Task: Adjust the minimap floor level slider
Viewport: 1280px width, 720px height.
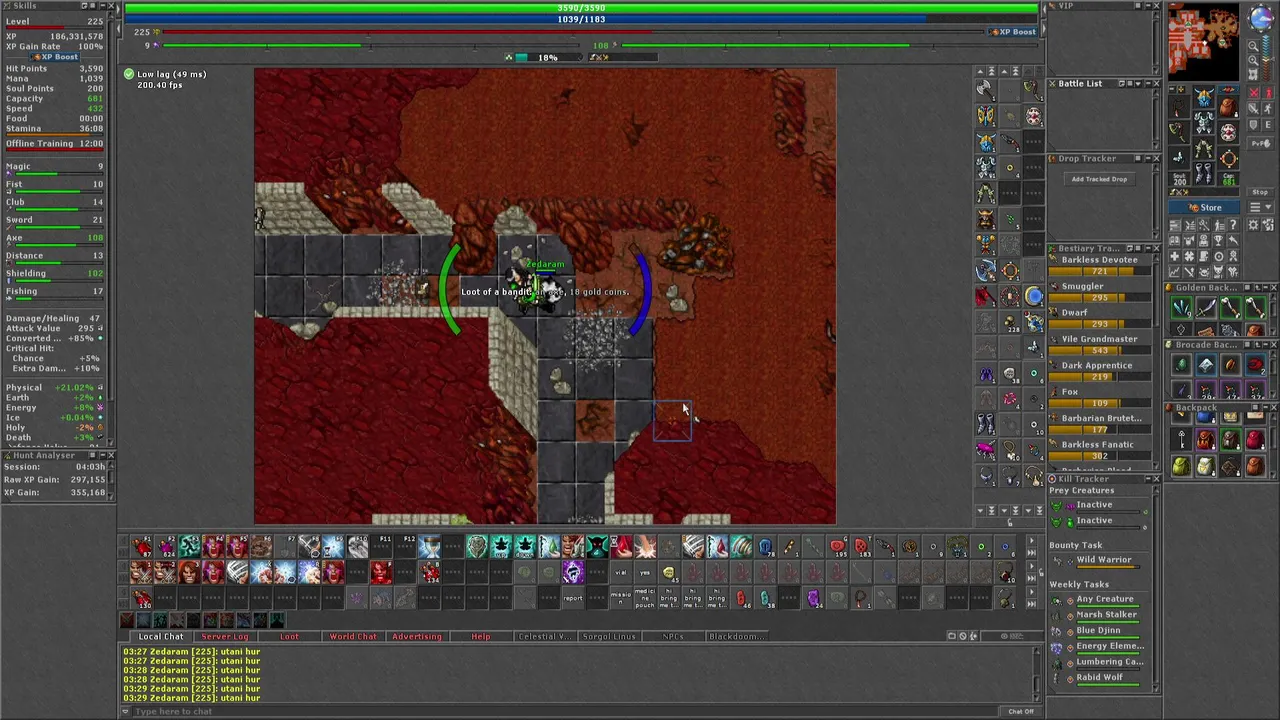Action: tap(1266, 57)
